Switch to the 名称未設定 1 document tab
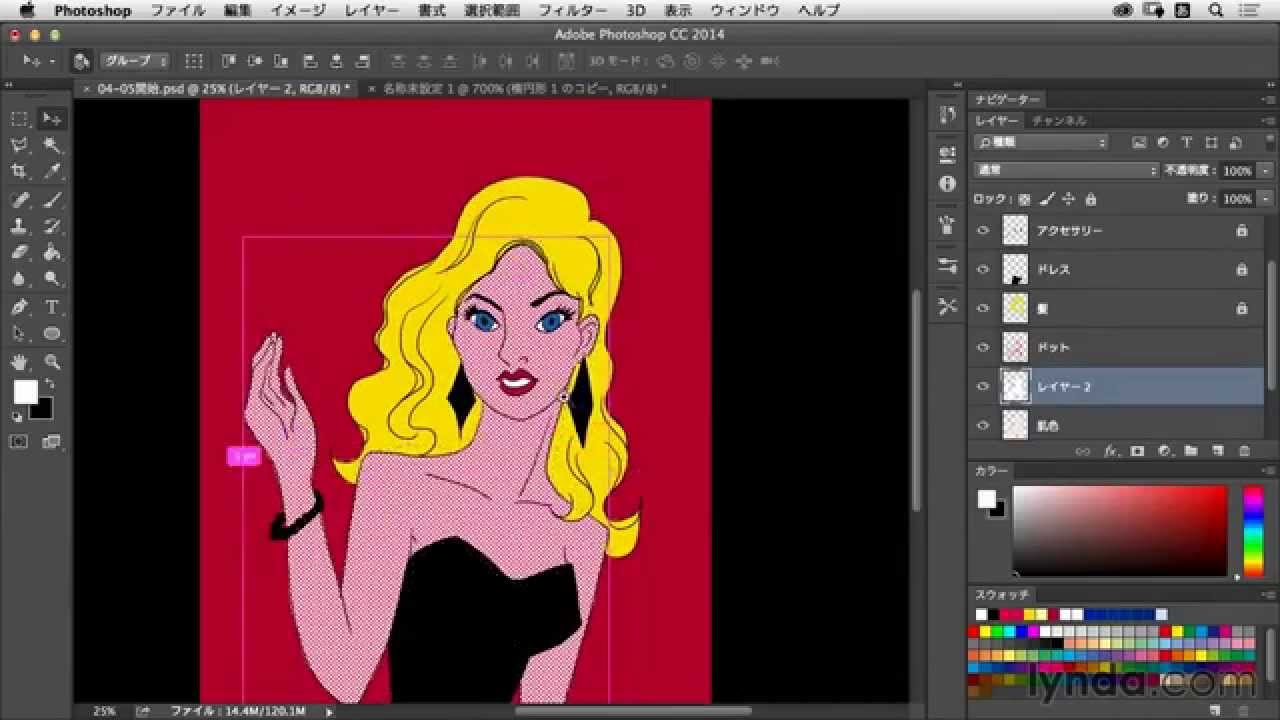This screenshot has height=720, width=1280. [524, 89]
